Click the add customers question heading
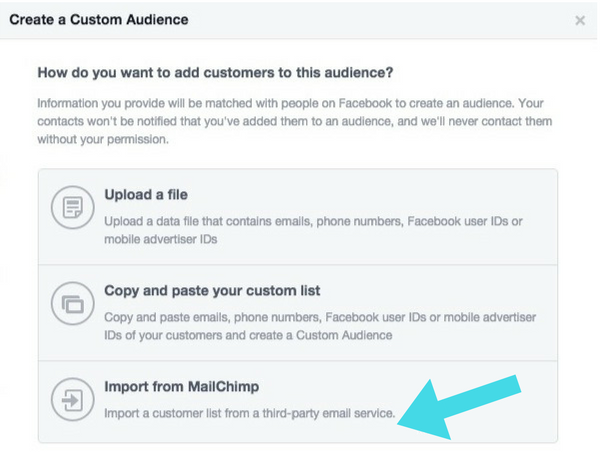This screenshot has height=452, width=600. [x=215, y=73]
